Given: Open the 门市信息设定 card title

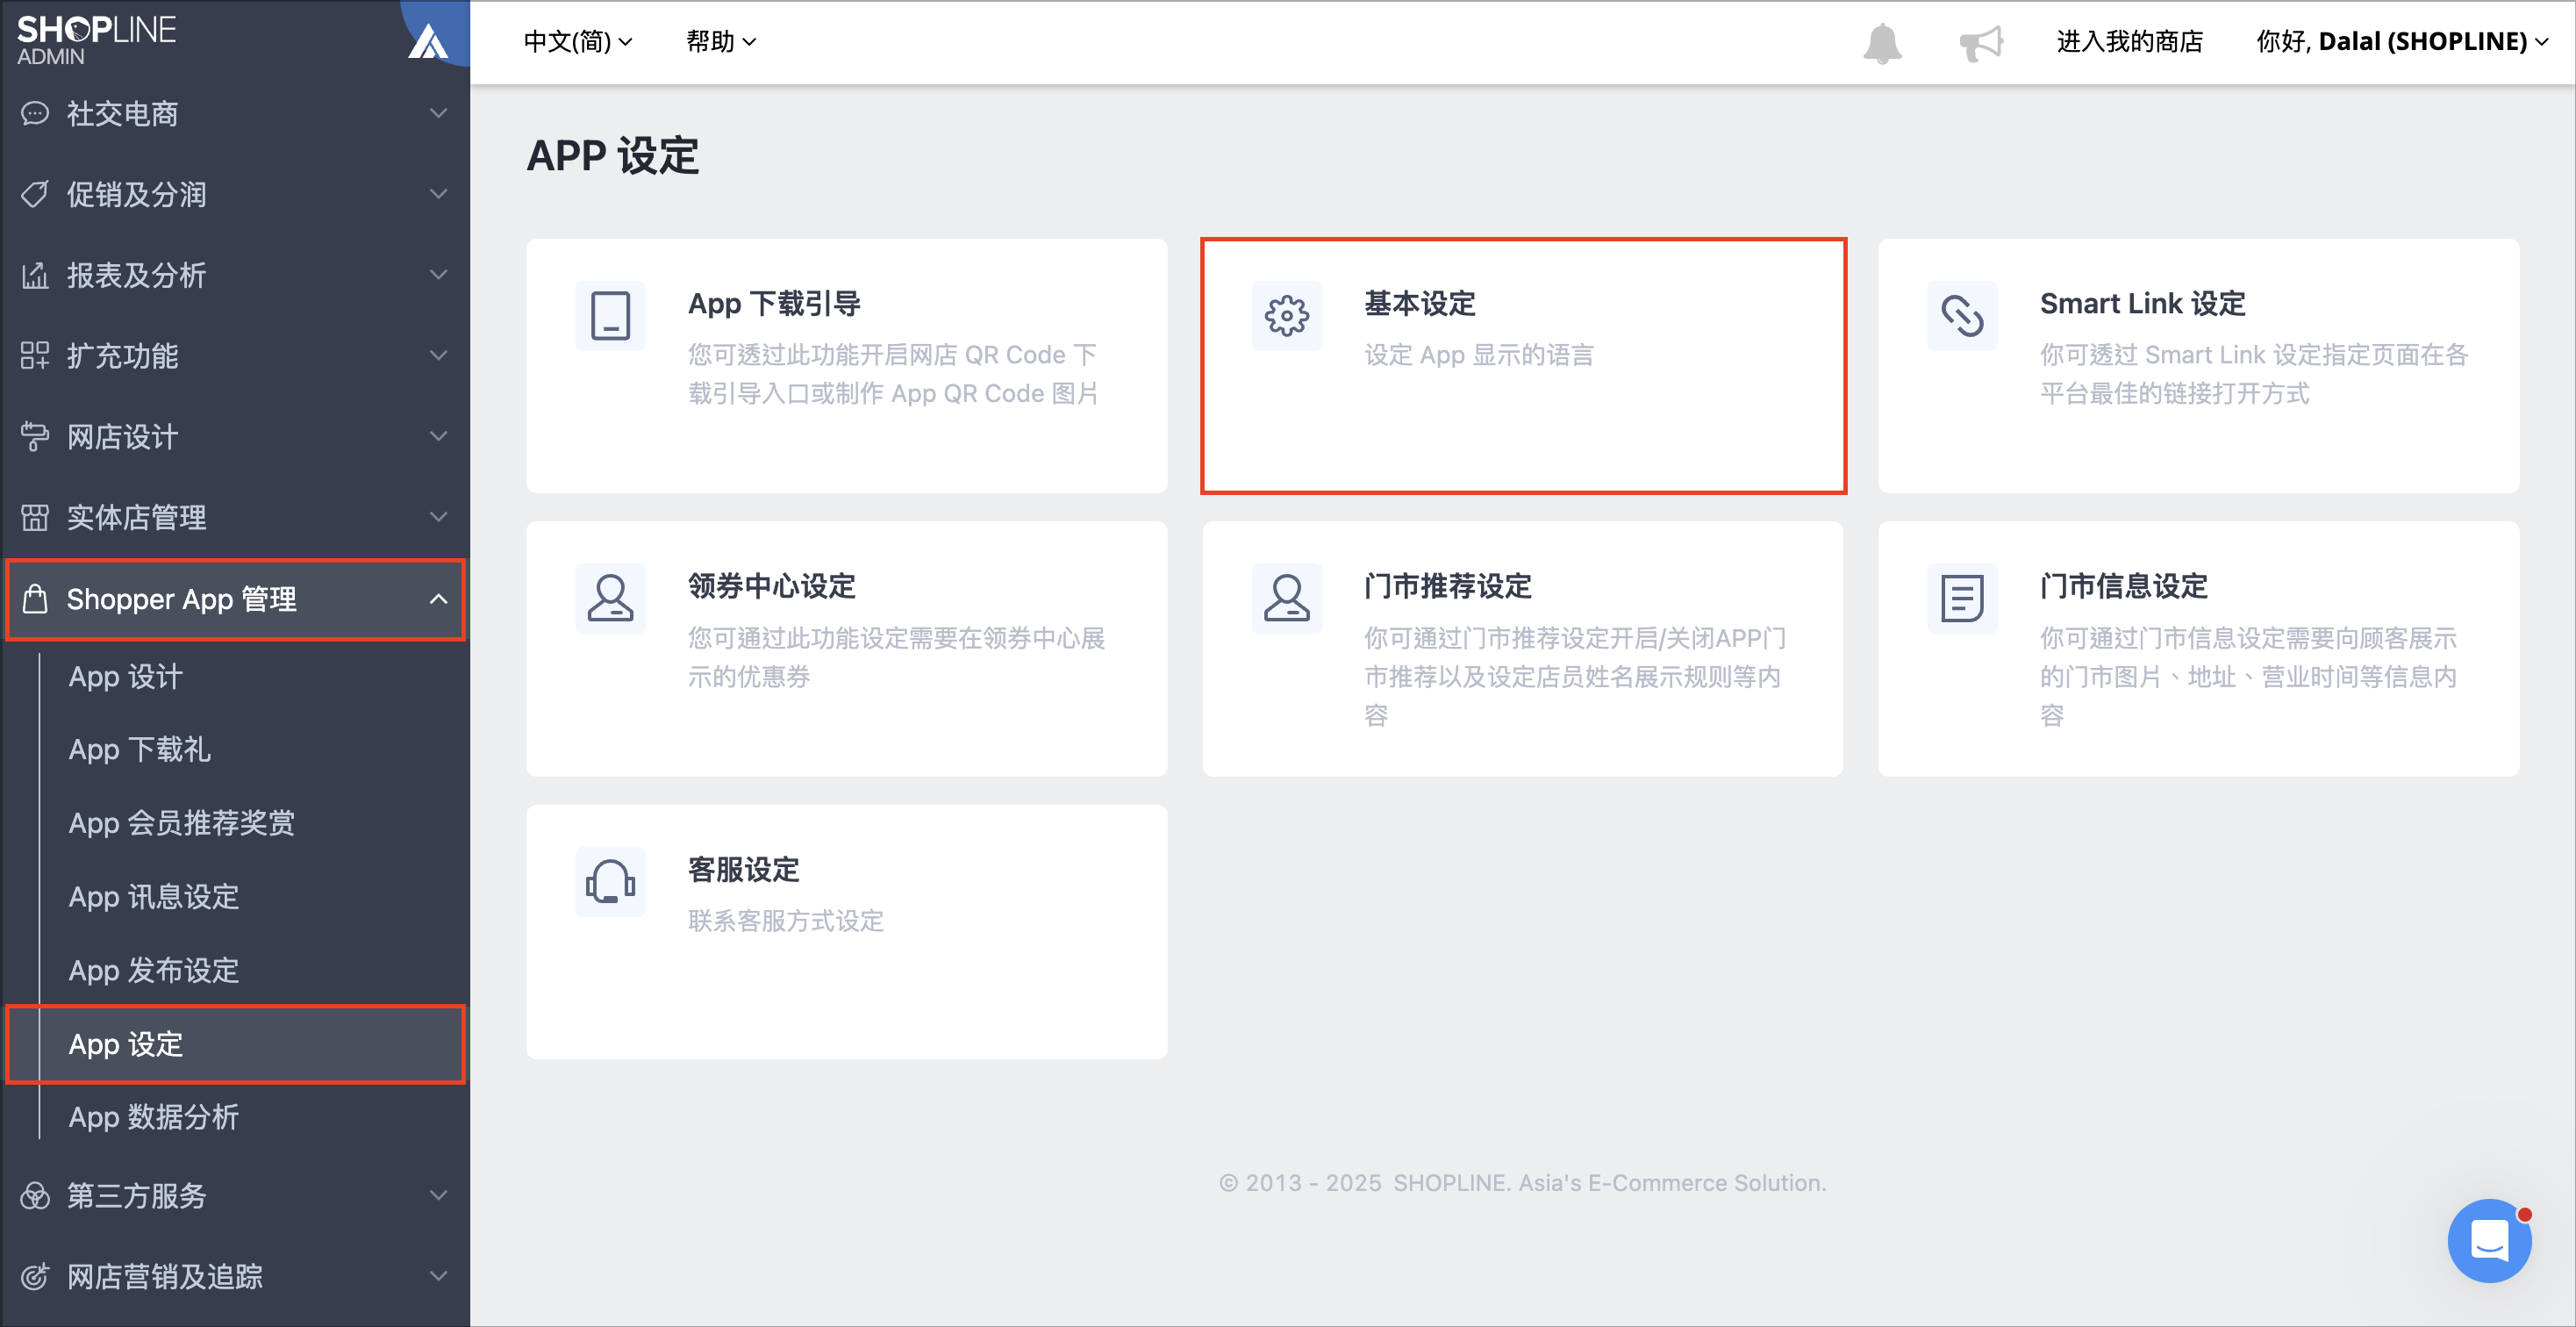Looking at the screenshot, I should pos(2124,586).
